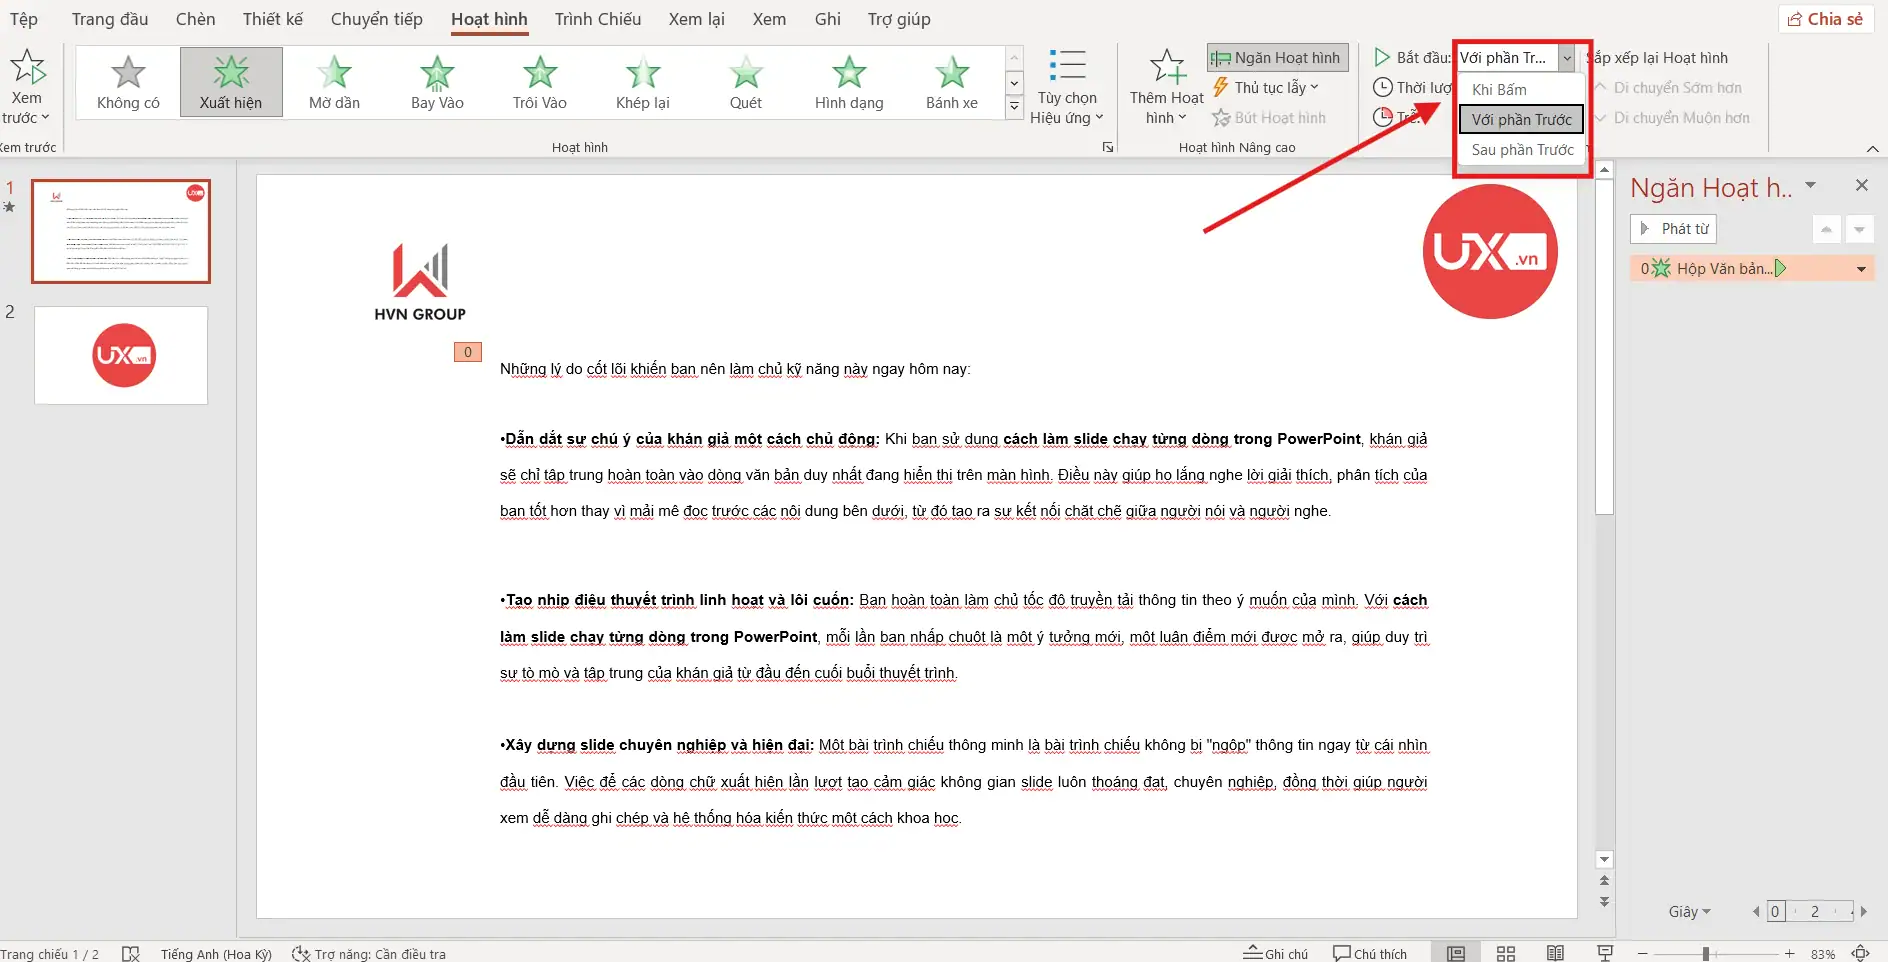Click the Thêm Hoạt hình star icon

point(1167,68)
